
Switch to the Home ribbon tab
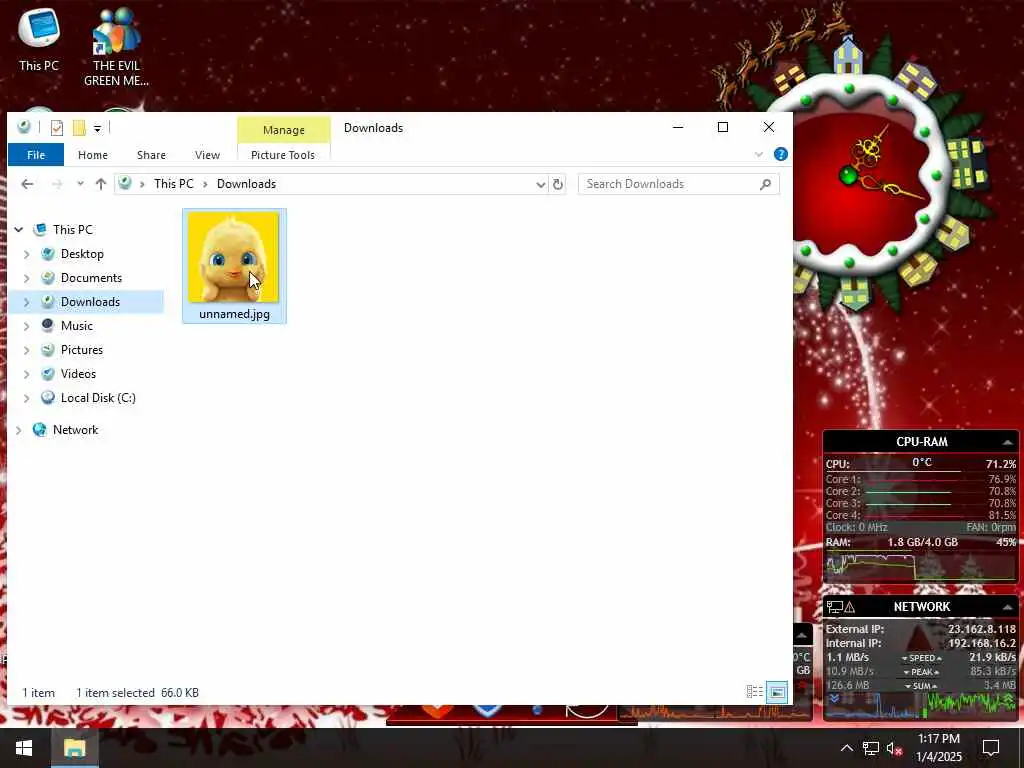pyautogui.click(x=93, y=155)
